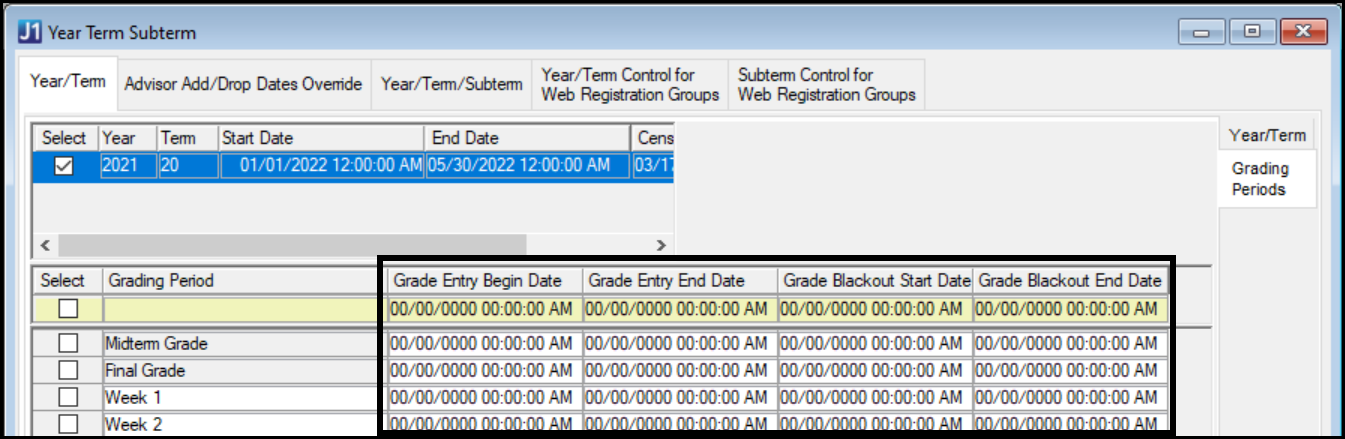Click Week 1's Grade Blackout End Date
This screenshot has width=1345, height=439.
pos(1070,398)
